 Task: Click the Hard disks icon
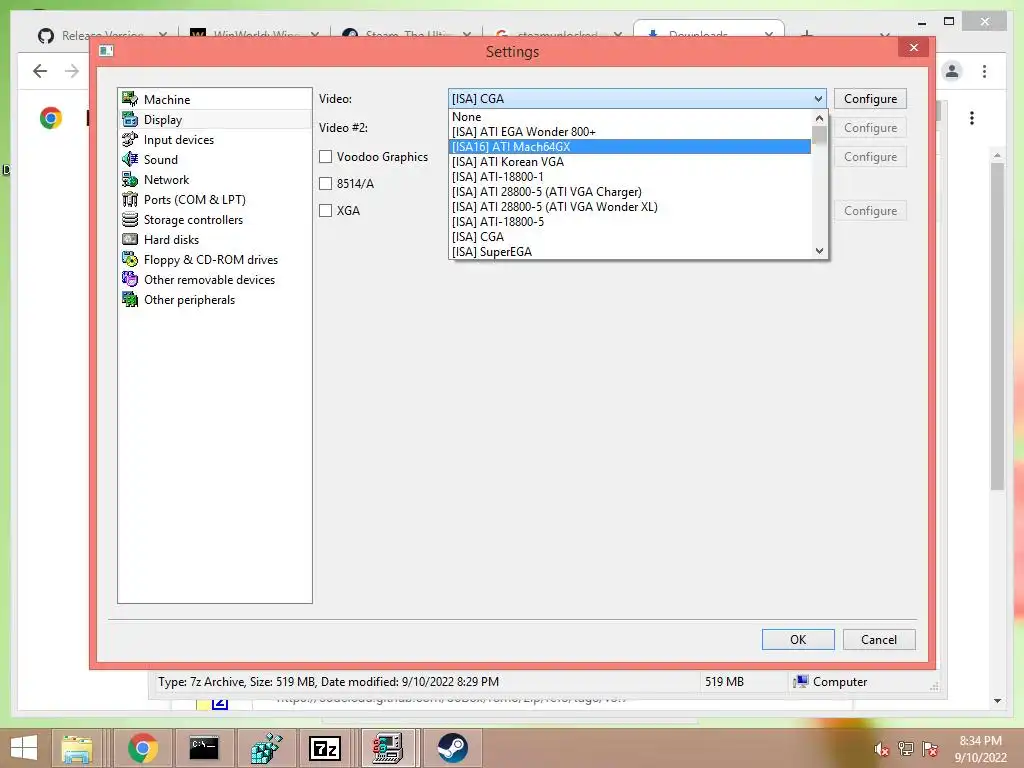130,240
